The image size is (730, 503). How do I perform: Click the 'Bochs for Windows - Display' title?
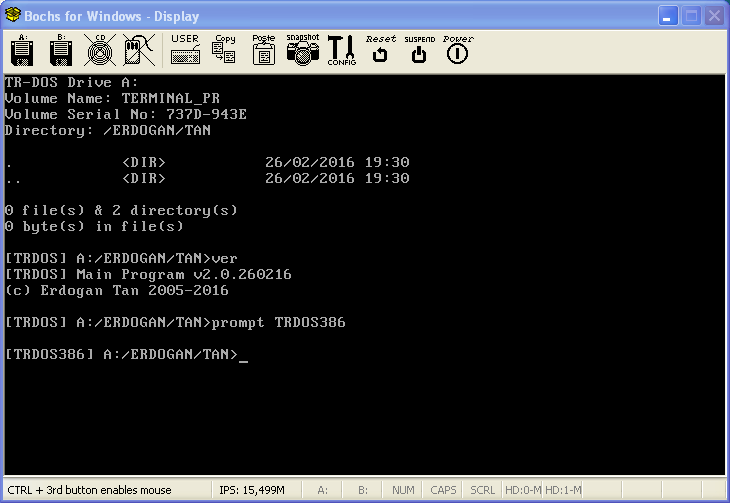(x=111, y=16)
